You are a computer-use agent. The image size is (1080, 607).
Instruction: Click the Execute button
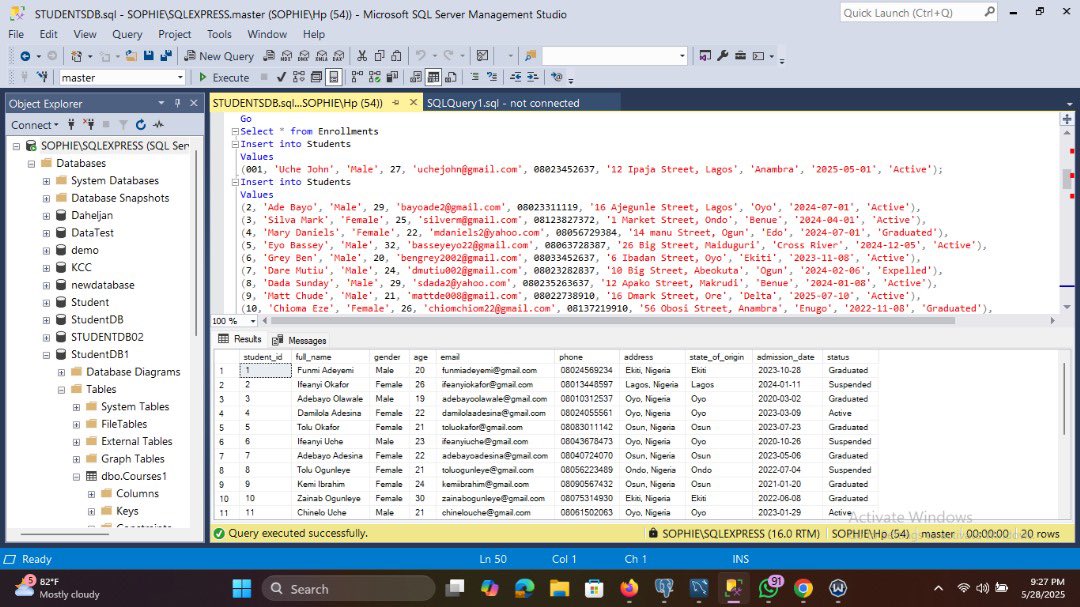222,77
